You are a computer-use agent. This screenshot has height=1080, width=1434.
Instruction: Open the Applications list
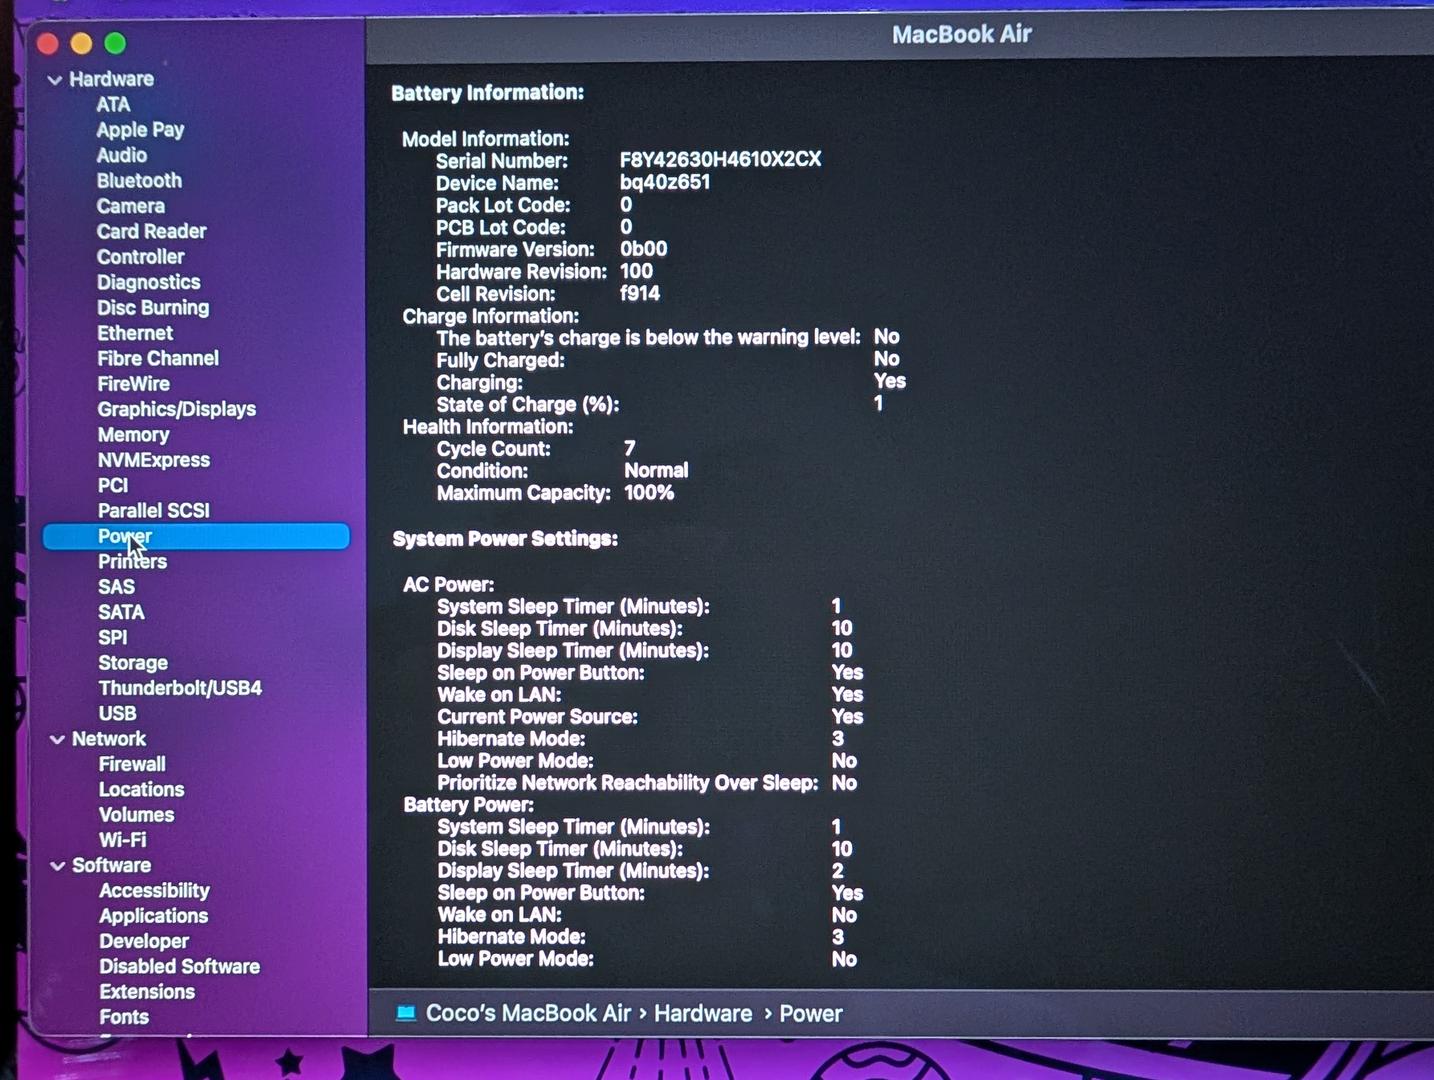pos(153,916)
